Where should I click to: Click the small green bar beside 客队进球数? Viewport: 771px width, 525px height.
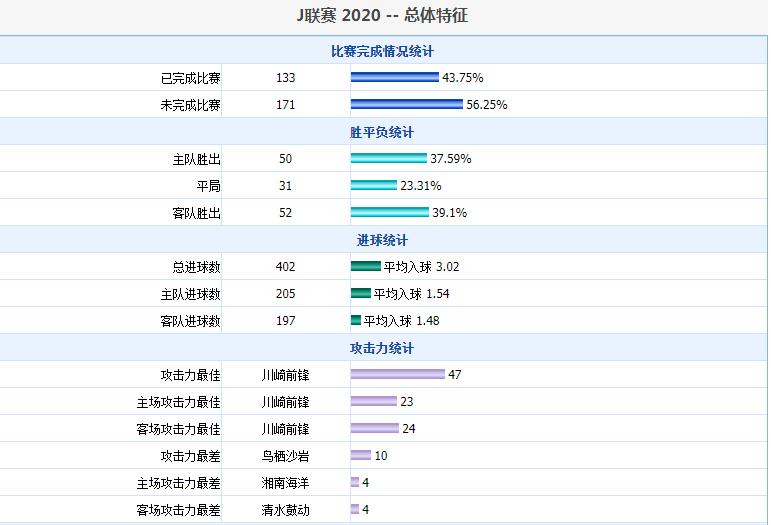coord(356,321)
